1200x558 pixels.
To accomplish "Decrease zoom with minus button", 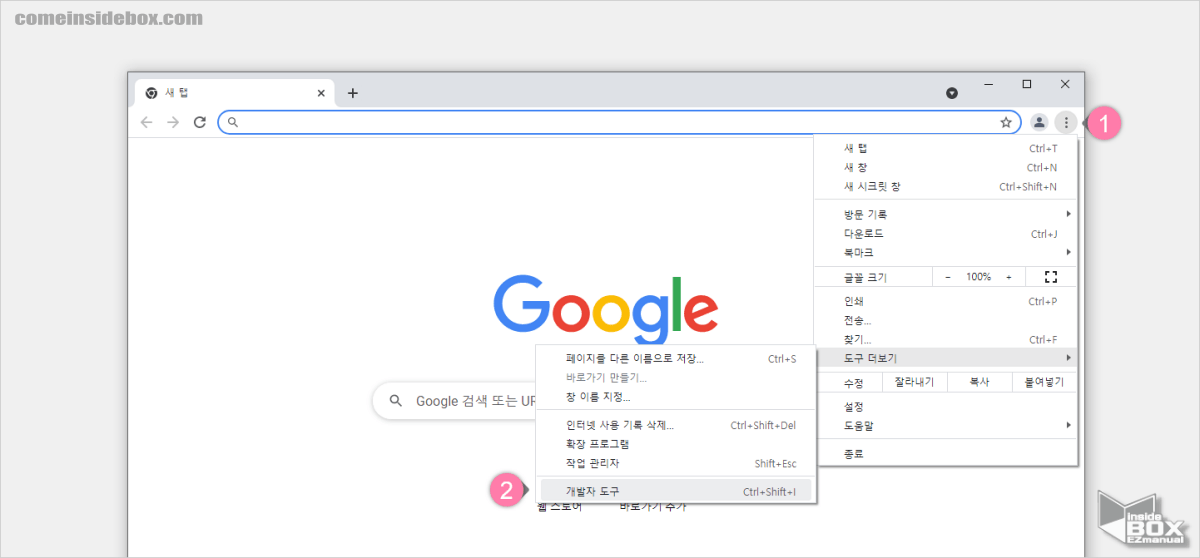I will (948, 277).
